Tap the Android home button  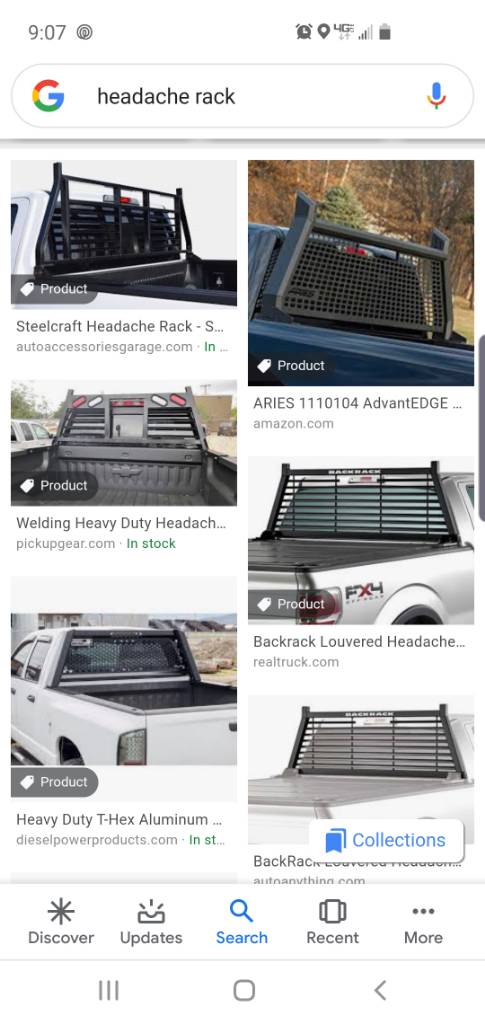243,990
